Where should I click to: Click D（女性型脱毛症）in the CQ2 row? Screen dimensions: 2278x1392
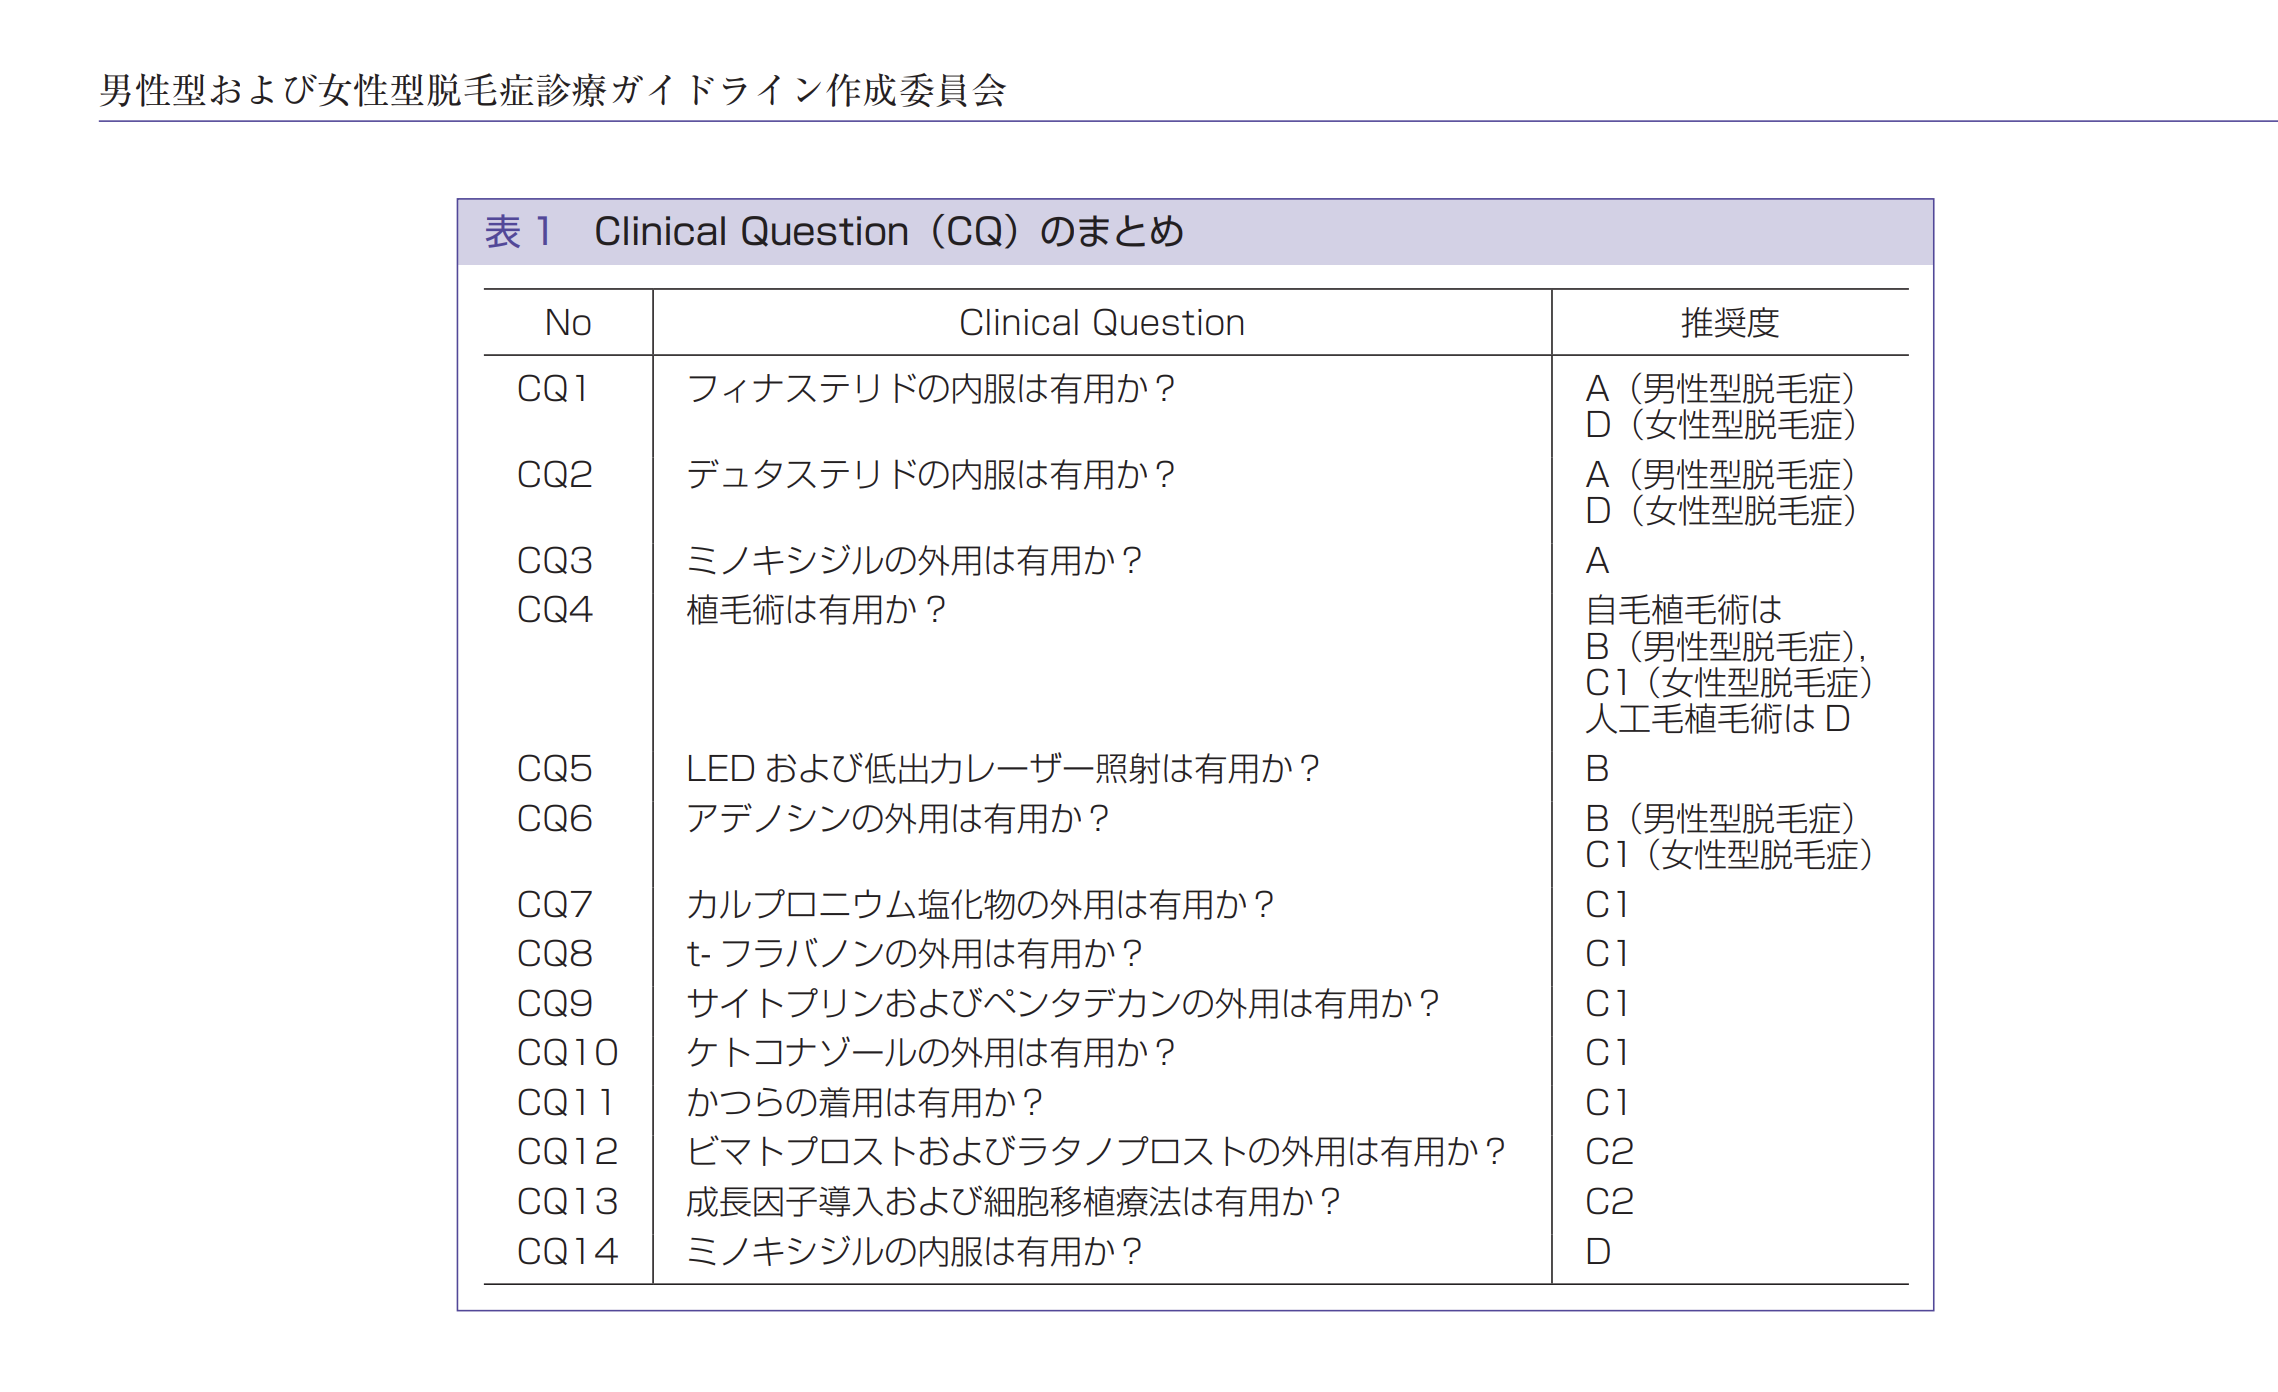tap(1721, 511)
